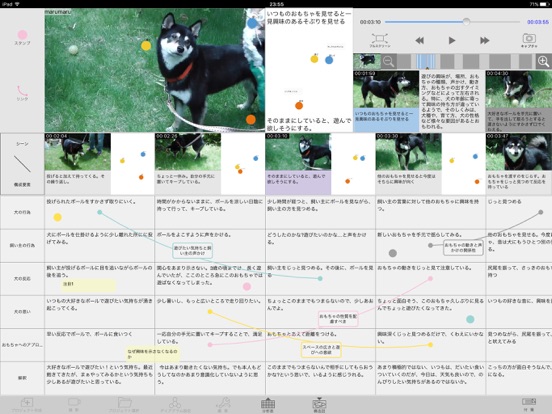
Task: Open the stamp diagram beside 00:02:04 scene
Action: pos(133,164)
